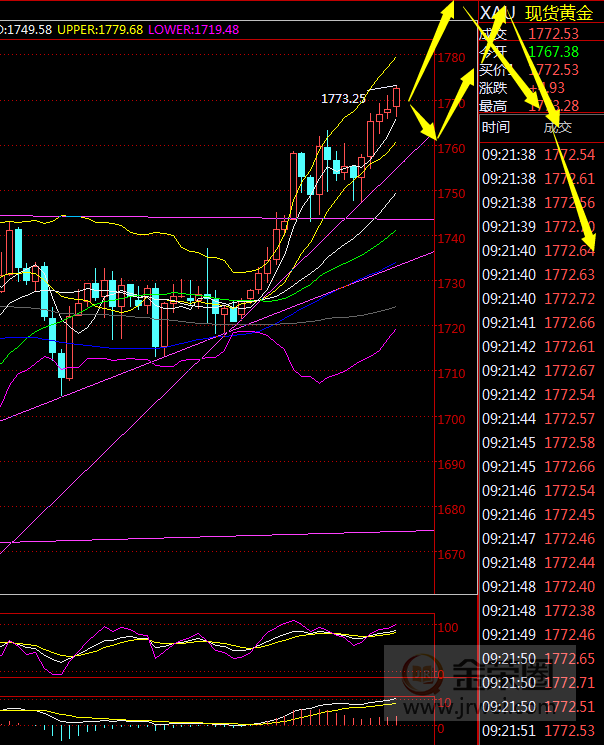Click the 时间 column header
Viewport: 604px width, 745px height.
coord(495,127)
